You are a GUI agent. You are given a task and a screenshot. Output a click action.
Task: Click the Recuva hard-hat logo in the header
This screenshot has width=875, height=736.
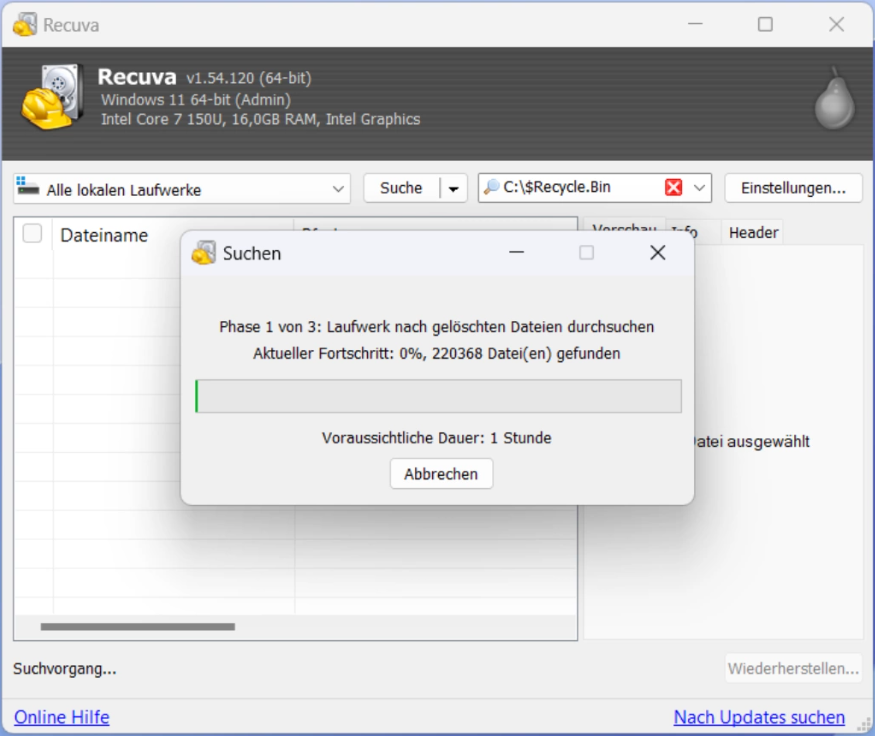click(53, 97)
